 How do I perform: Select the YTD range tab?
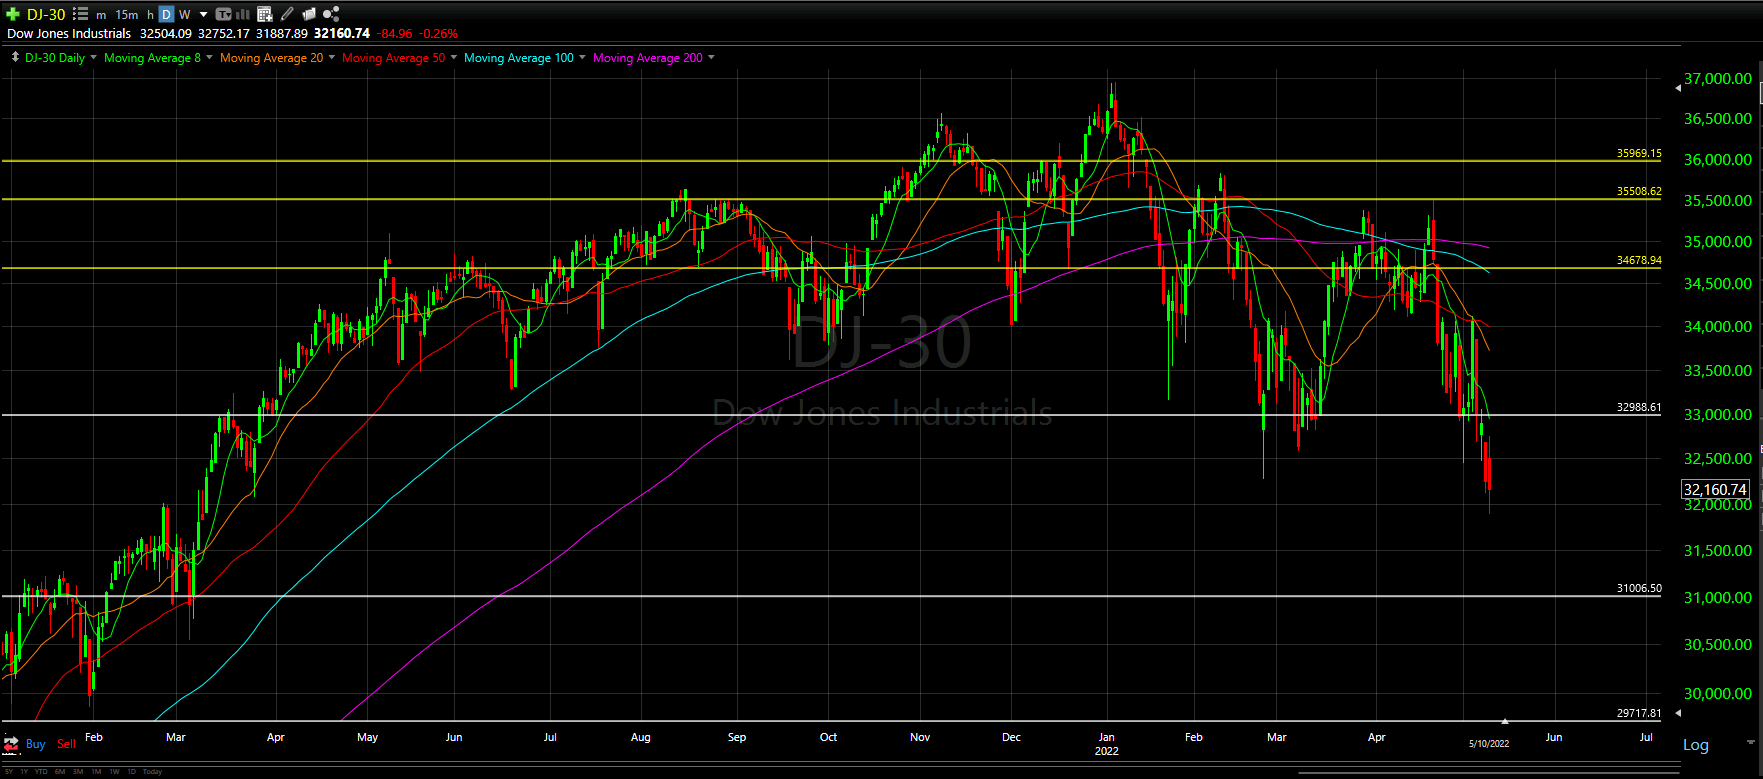[x=41, y=771]
